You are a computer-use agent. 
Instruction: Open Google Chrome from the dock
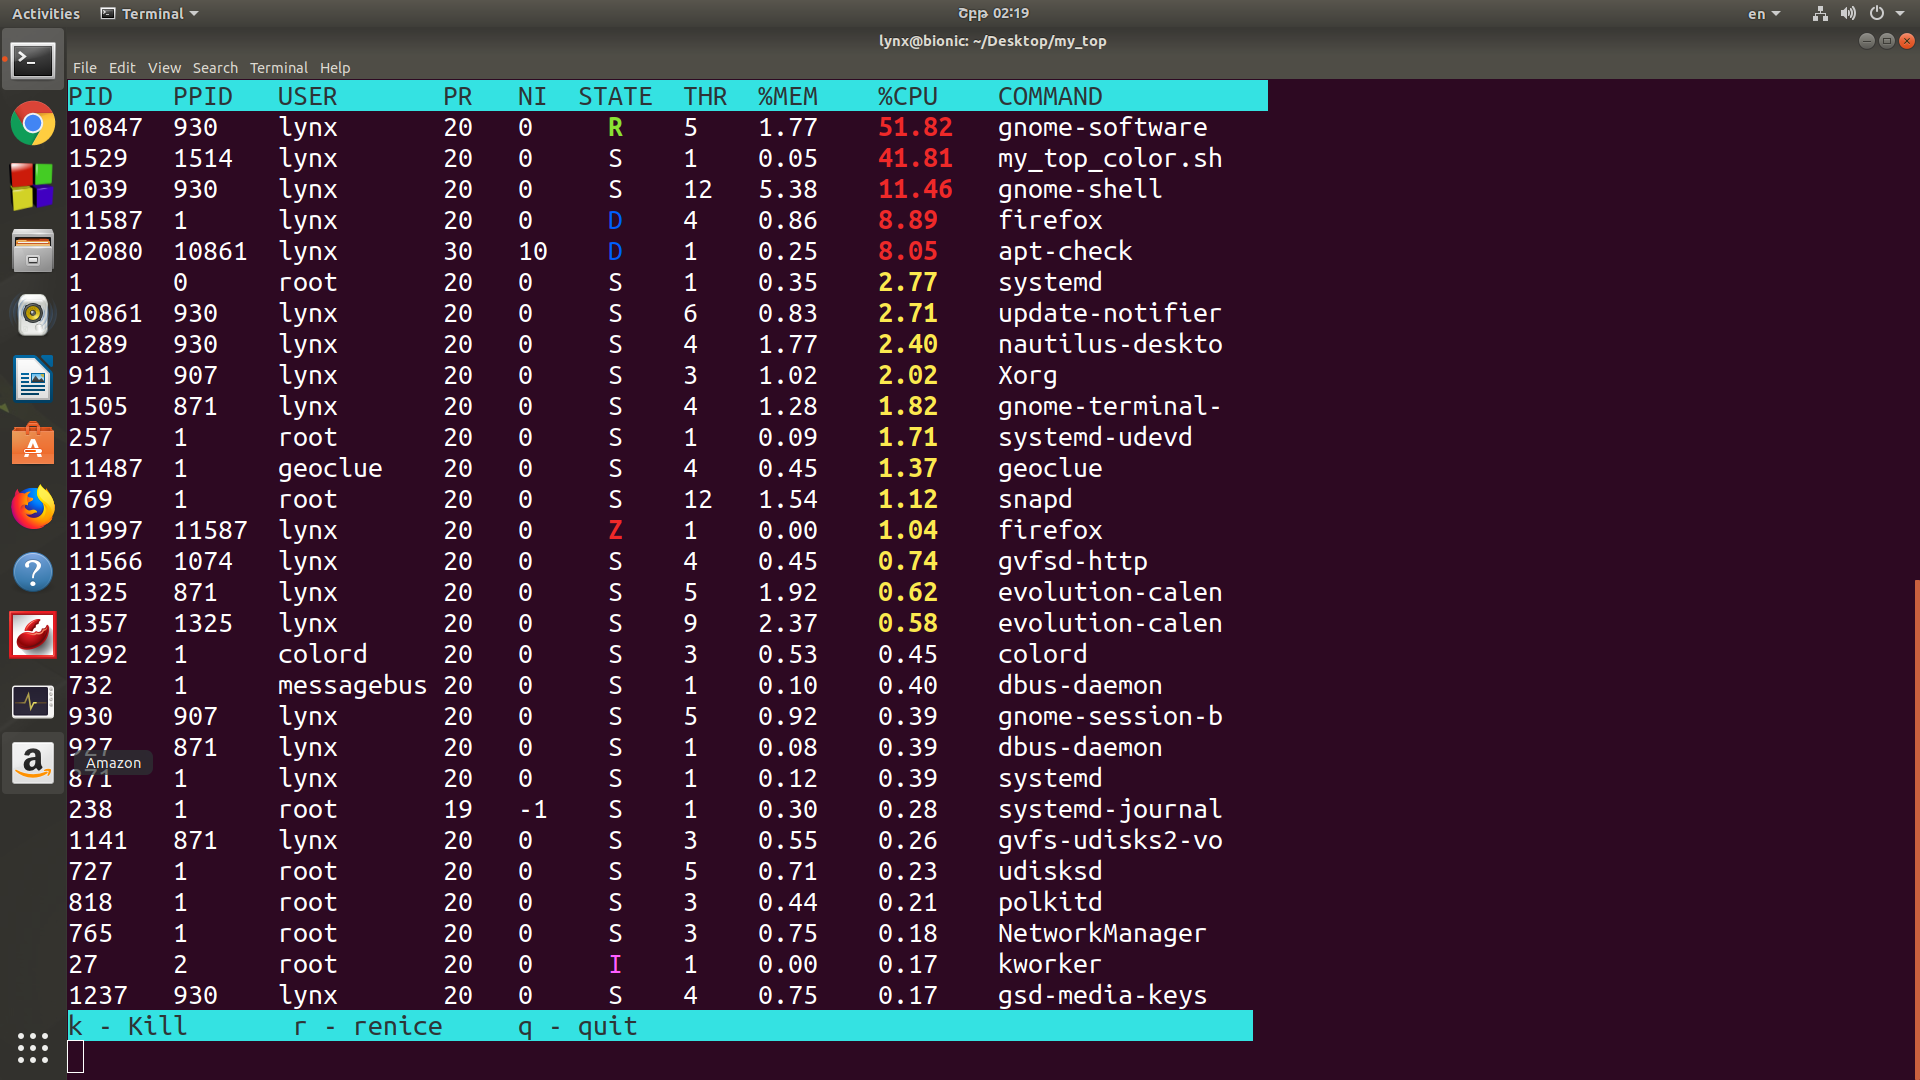[x=33, y=124]
